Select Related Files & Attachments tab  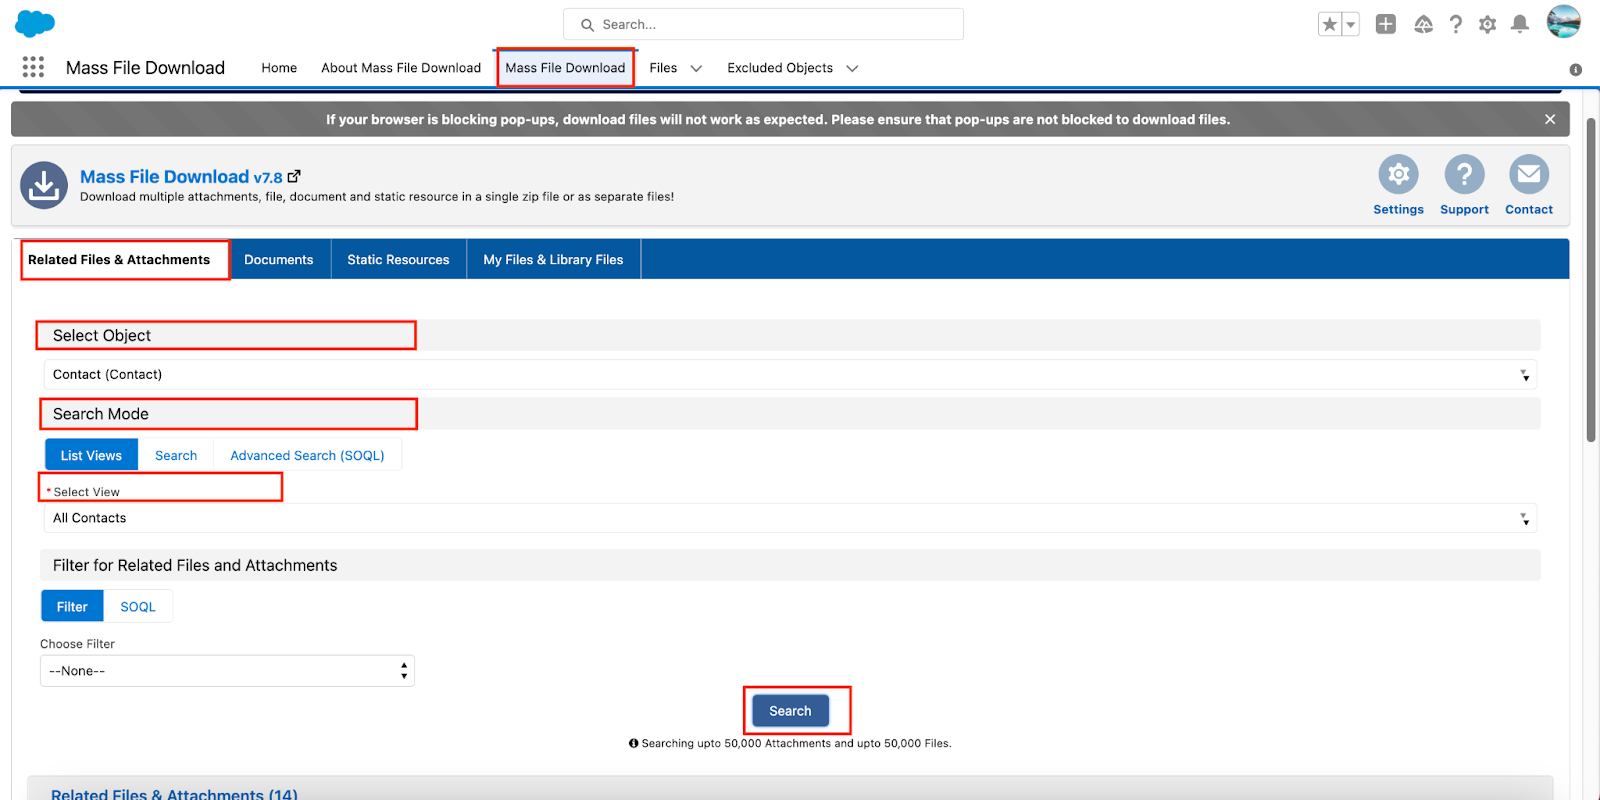point(119,260)
